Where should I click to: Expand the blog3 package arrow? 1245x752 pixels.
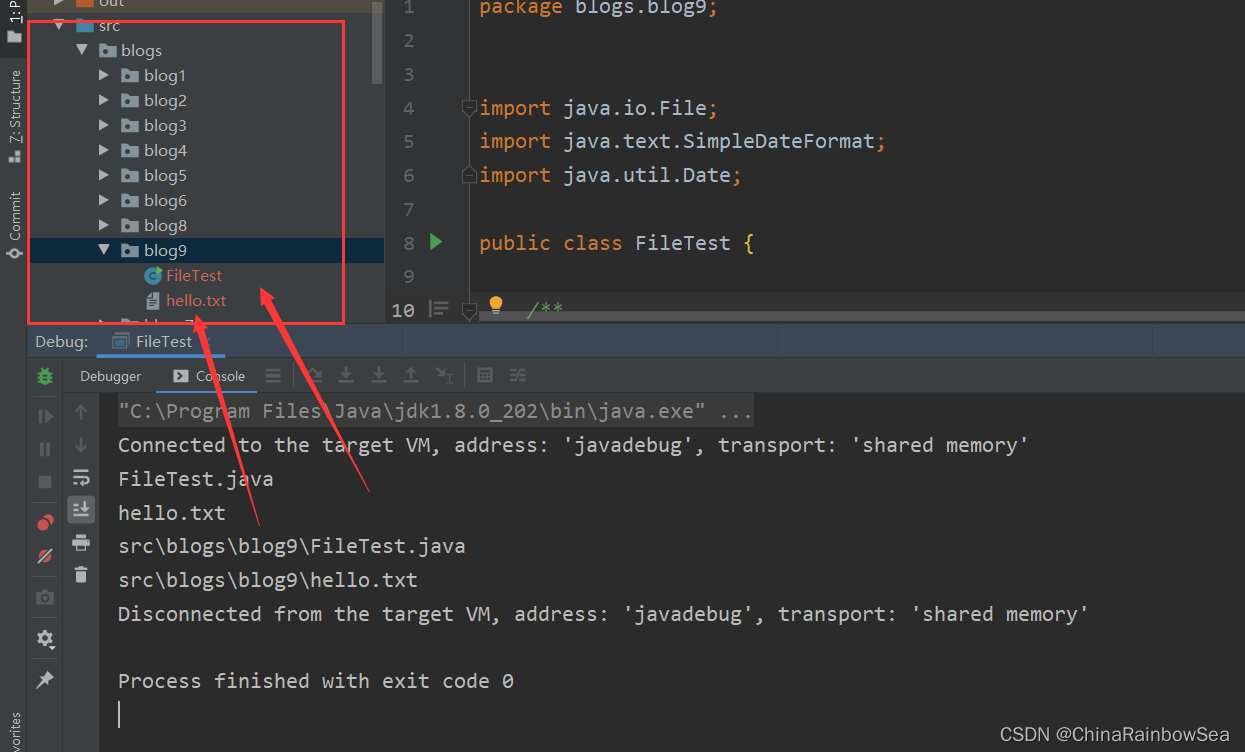(x=104, y=125)
